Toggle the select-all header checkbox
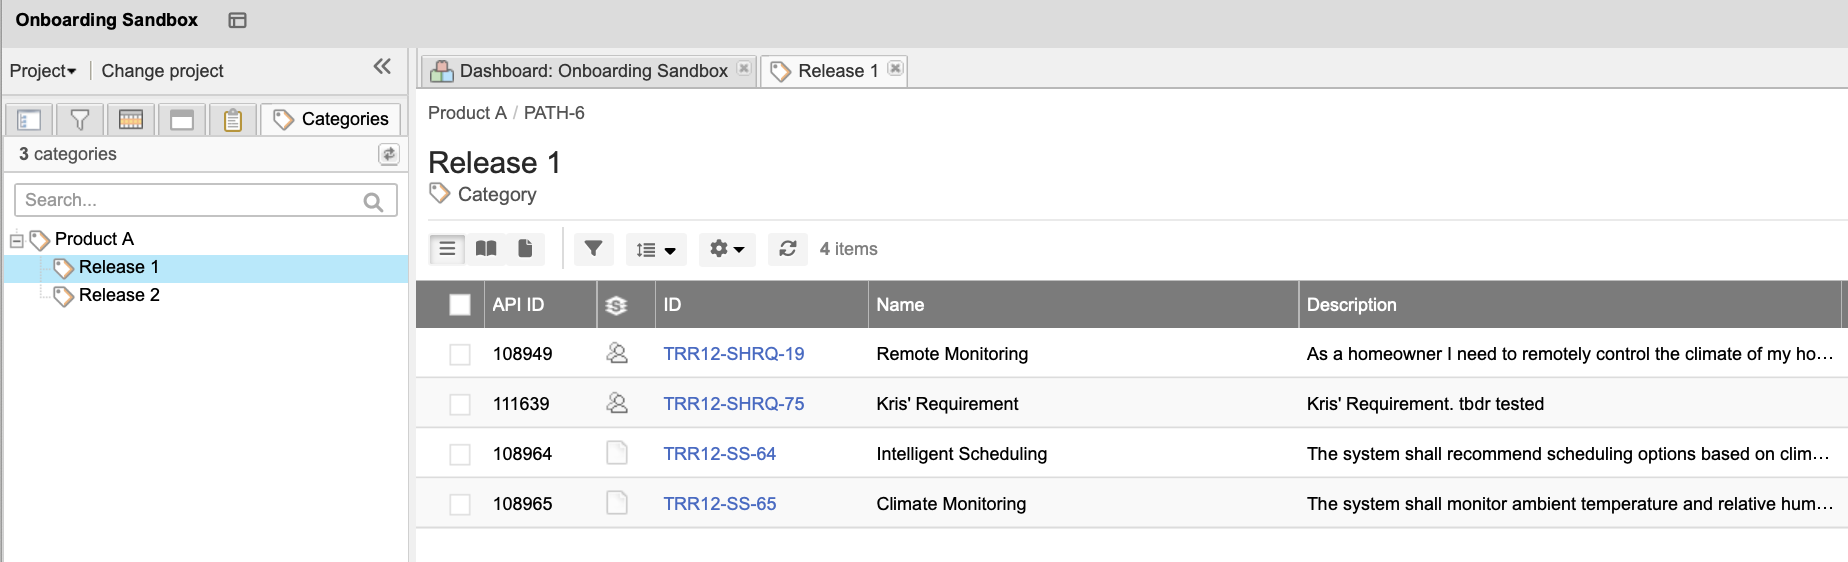1848x562 pixels. [460, 305]
